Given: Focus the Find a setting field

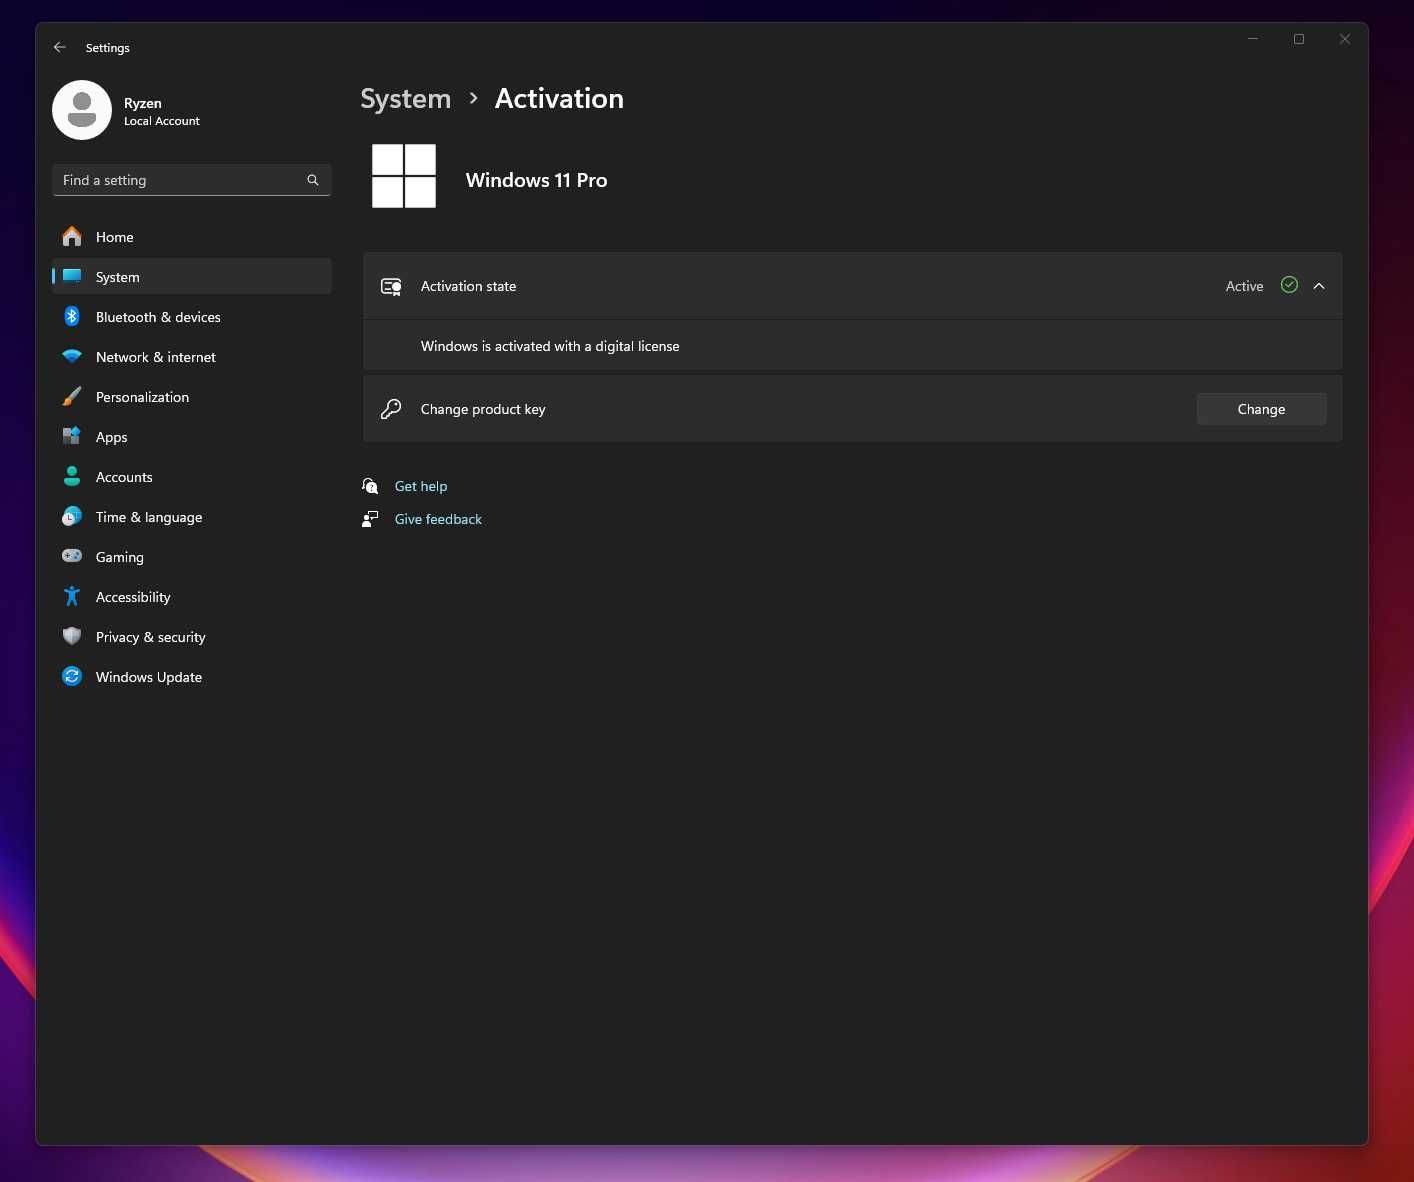Looking at the screenshot, I should [x=191, y=180].
